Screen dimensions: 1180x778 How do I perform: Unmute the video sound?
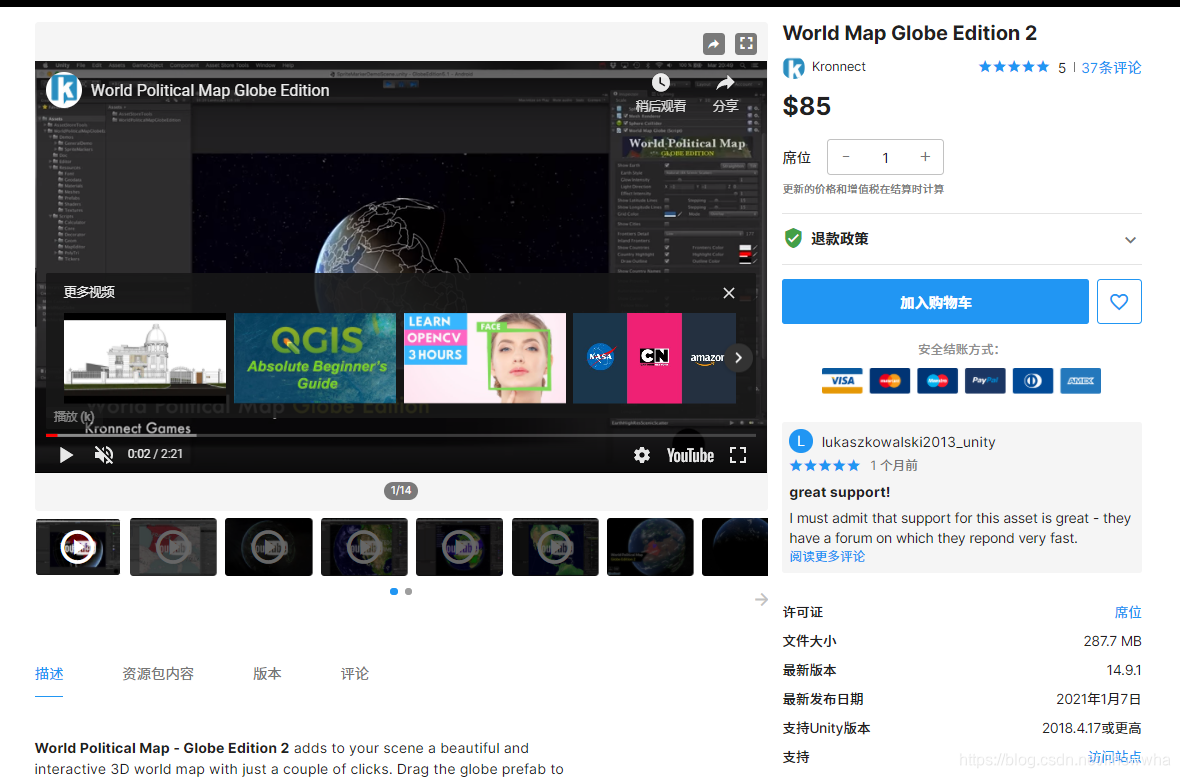[104, 454]
